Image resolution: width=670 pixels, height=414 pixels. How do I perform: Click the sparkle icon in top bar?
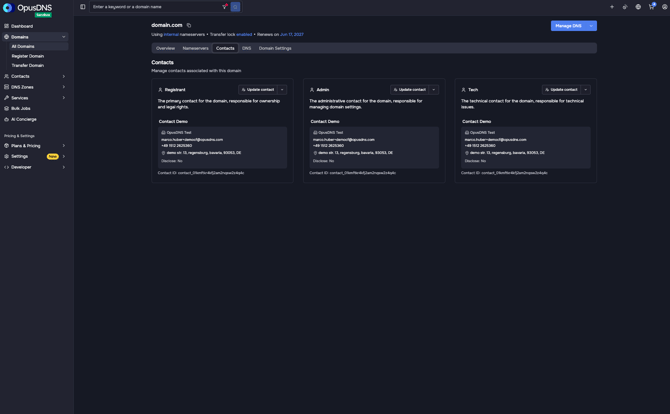click(612, 7)
